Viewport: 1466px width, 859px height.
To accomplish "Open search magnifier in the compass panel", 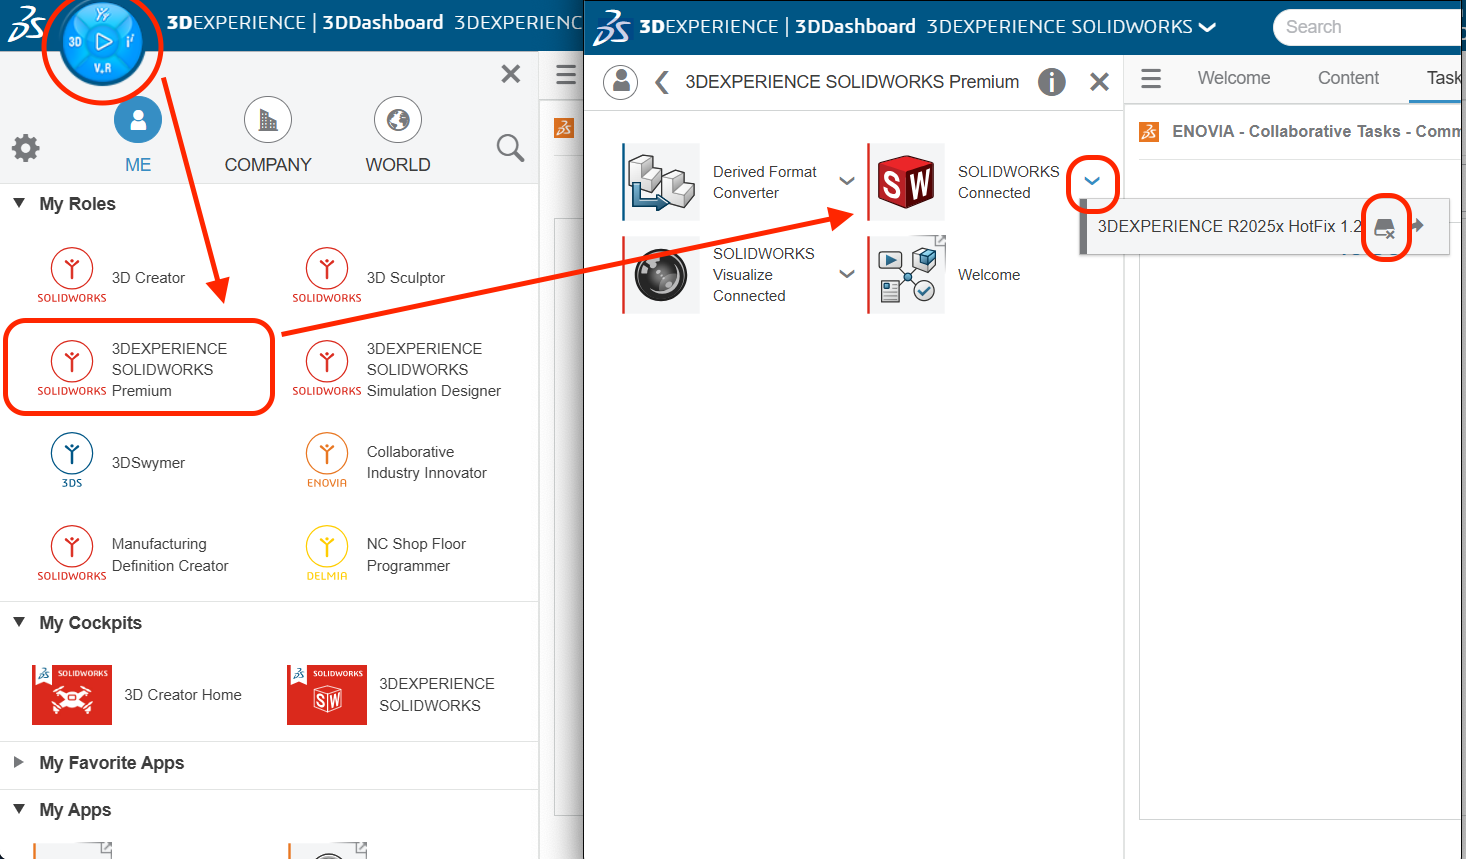I will (x=510, y=148).
